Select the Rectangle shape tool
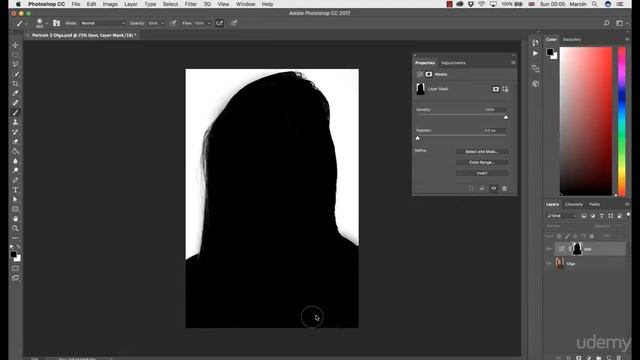 [x=16, y=209]
